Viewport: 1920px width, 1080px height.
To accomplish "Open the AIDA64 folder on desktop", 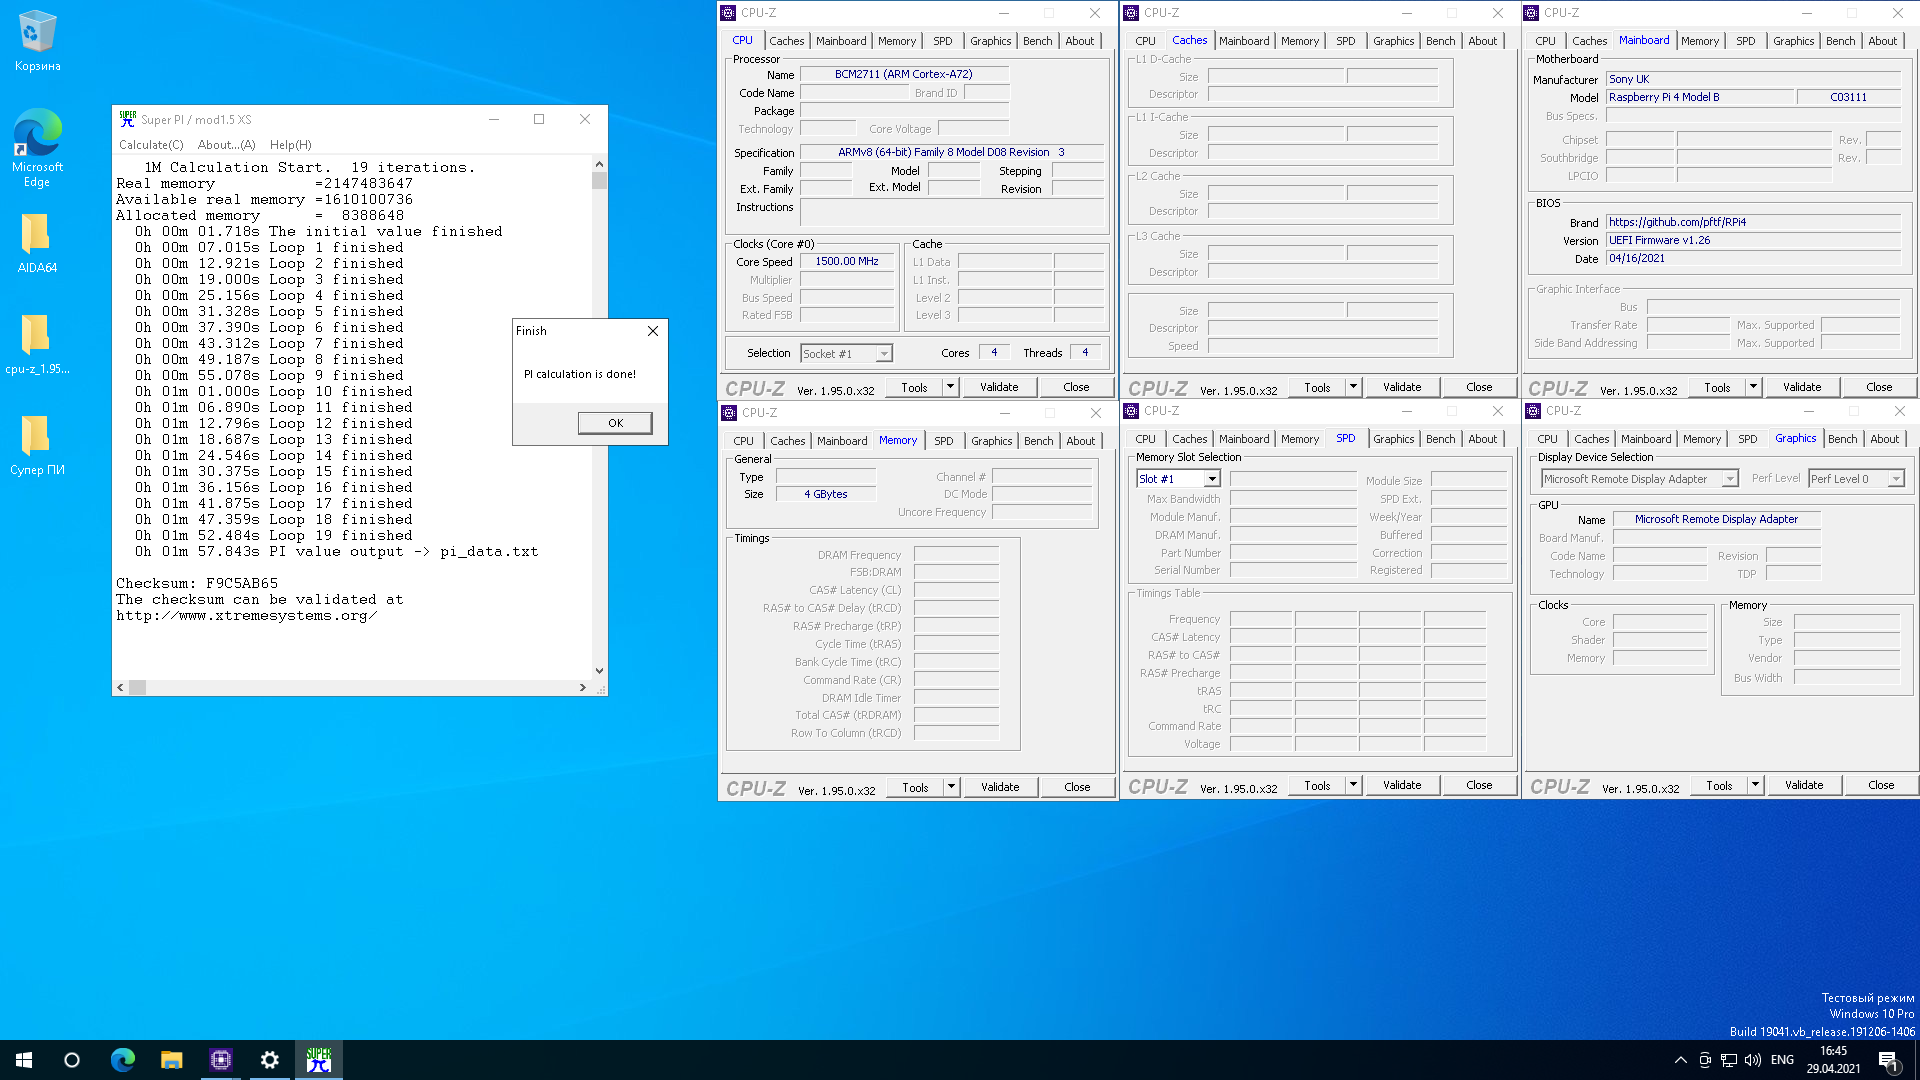I will pyautogui.click(x=37, y=243).
